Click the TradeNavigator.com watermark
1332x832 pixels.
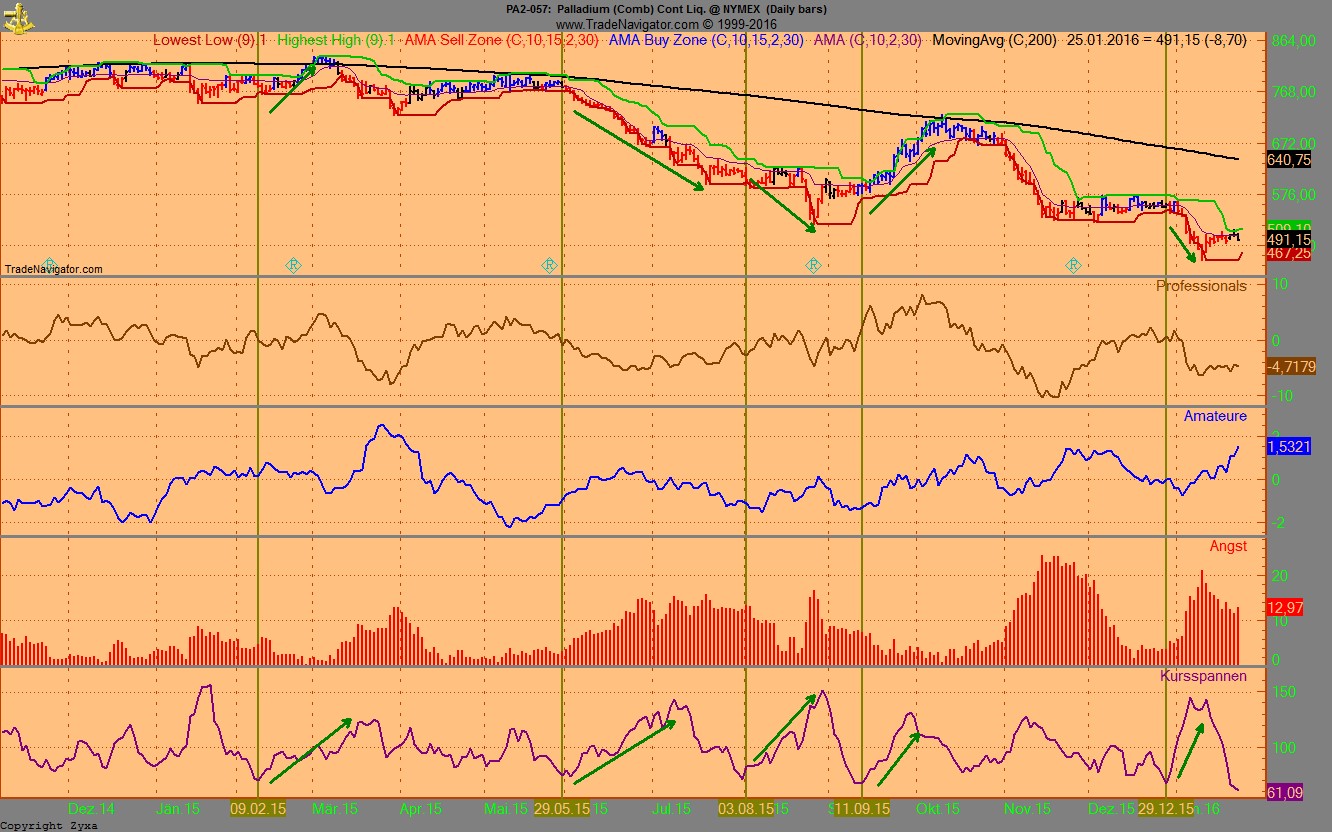coord(54,268)
